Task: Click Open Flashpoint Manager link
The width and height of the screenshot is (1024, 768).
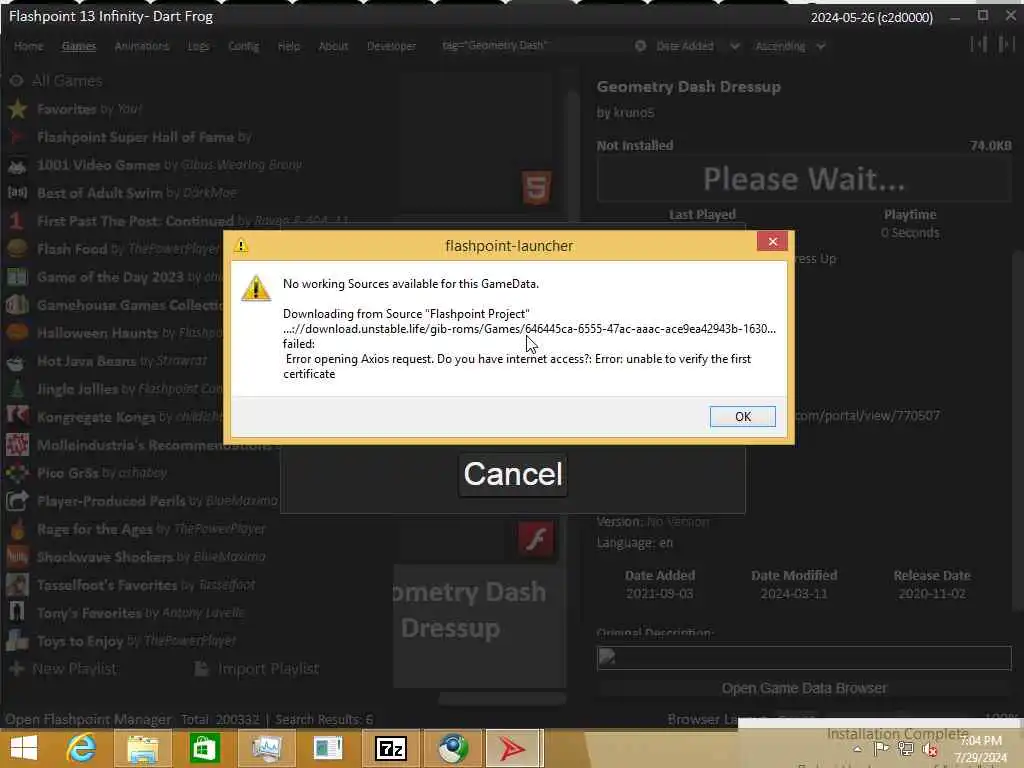Action: pyautogui.click(x=88, y=720)
